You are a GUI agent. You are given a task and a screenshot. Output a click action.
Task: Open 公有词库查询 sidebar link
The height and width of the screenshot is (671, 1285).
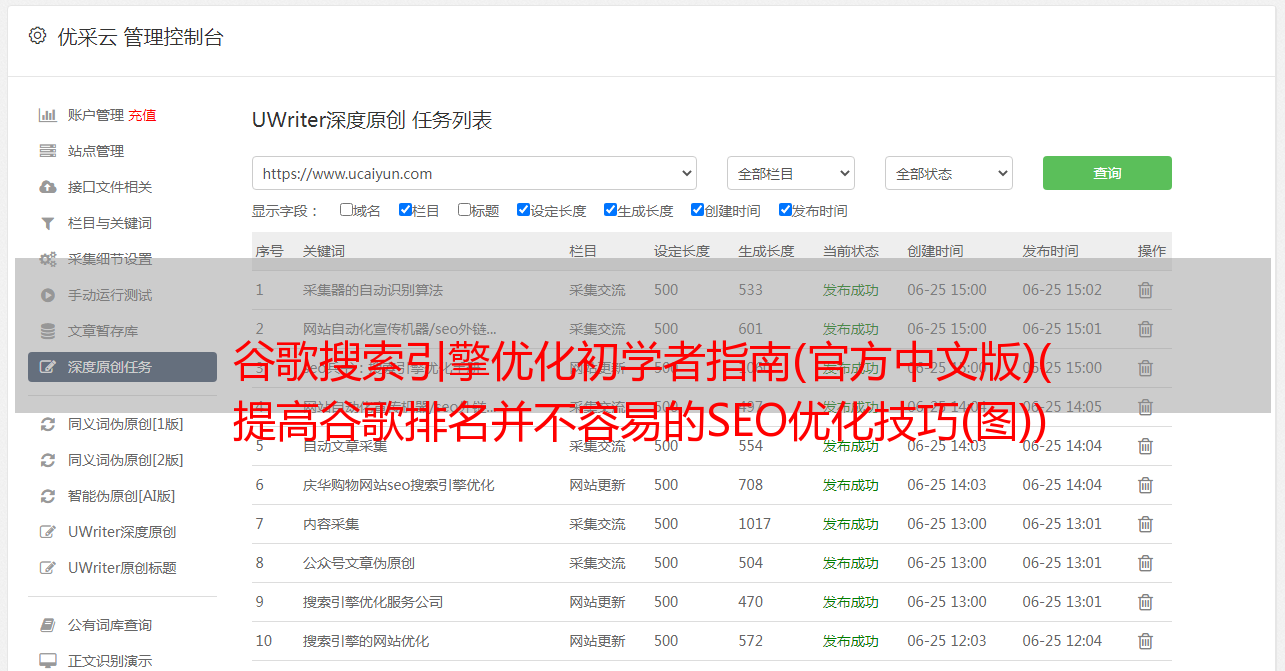110,625
